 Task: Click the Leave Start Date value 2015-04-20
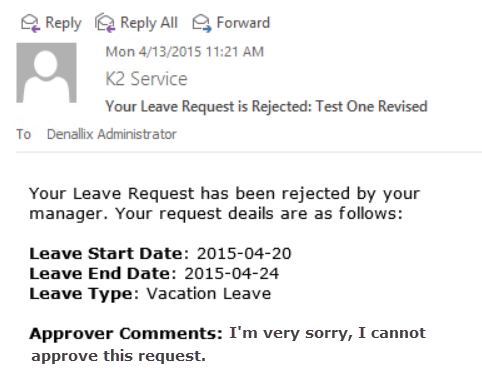pyautogui.click(x=244, y=254)
